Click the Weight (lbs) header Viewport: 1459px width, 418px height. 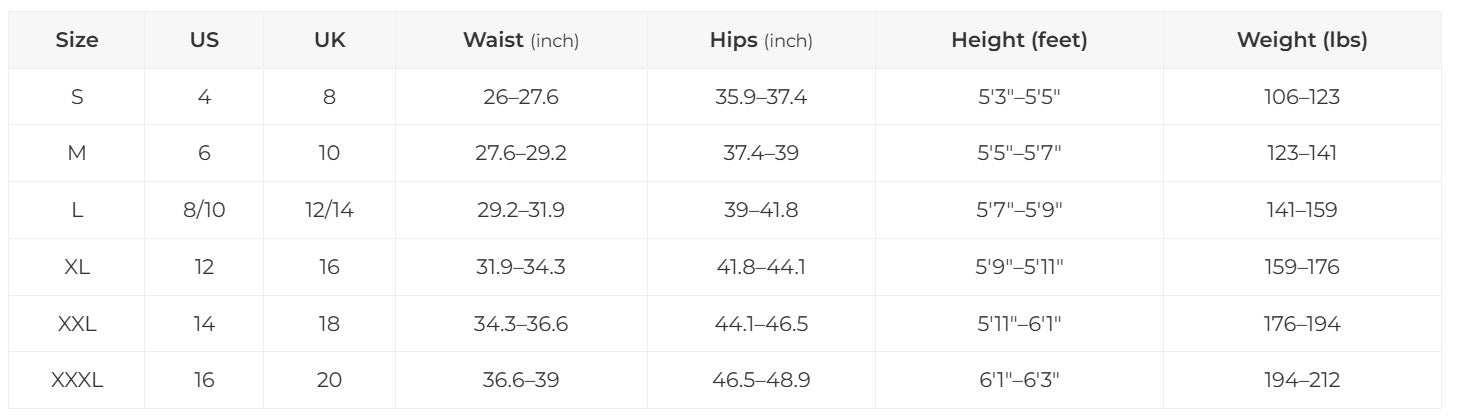(x=1302, y=41)
